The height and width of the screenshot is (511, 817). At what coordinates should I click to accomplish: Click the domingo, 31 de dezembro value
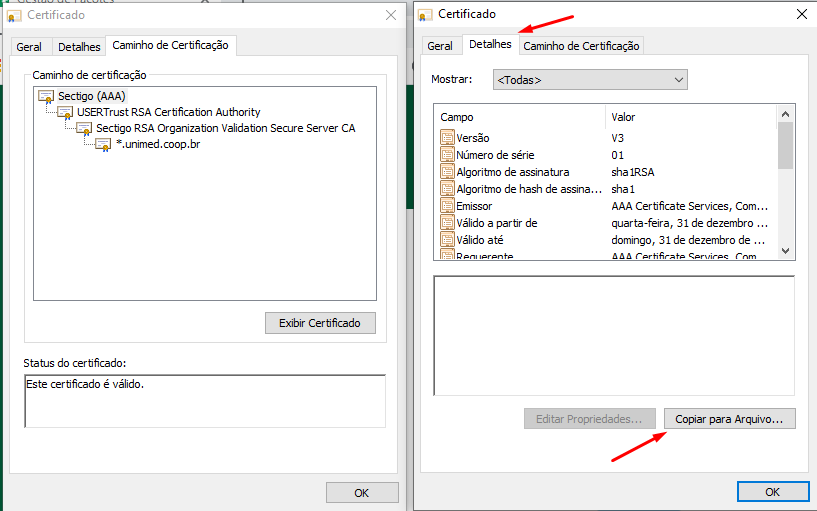[x=688, y=240]
